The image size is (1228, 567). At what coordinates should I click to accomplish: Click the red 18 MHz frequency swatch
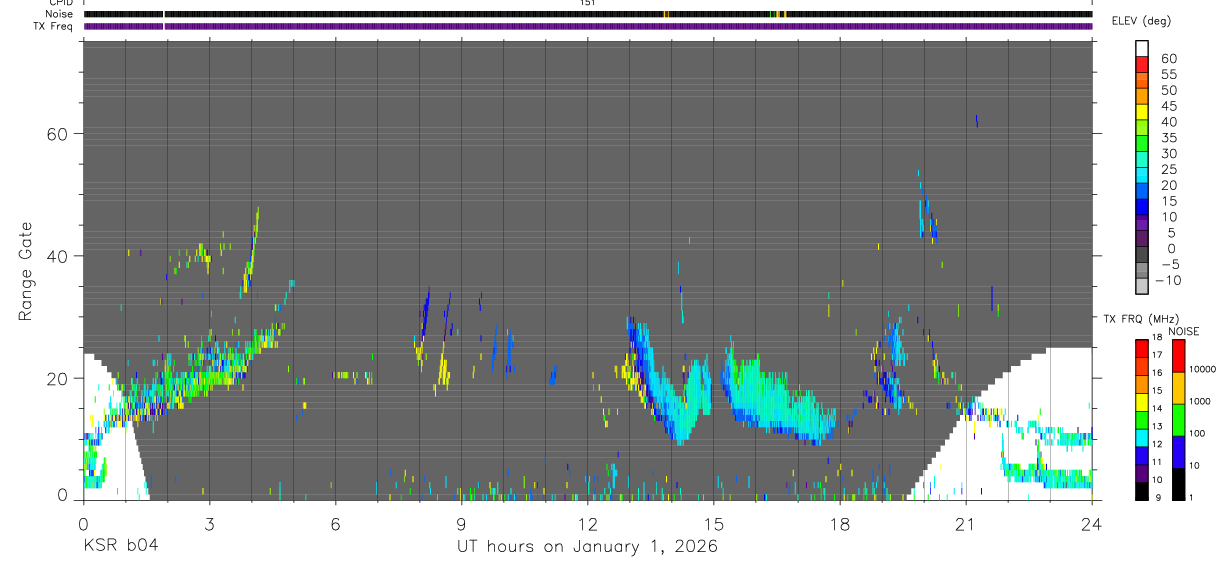1142,348
